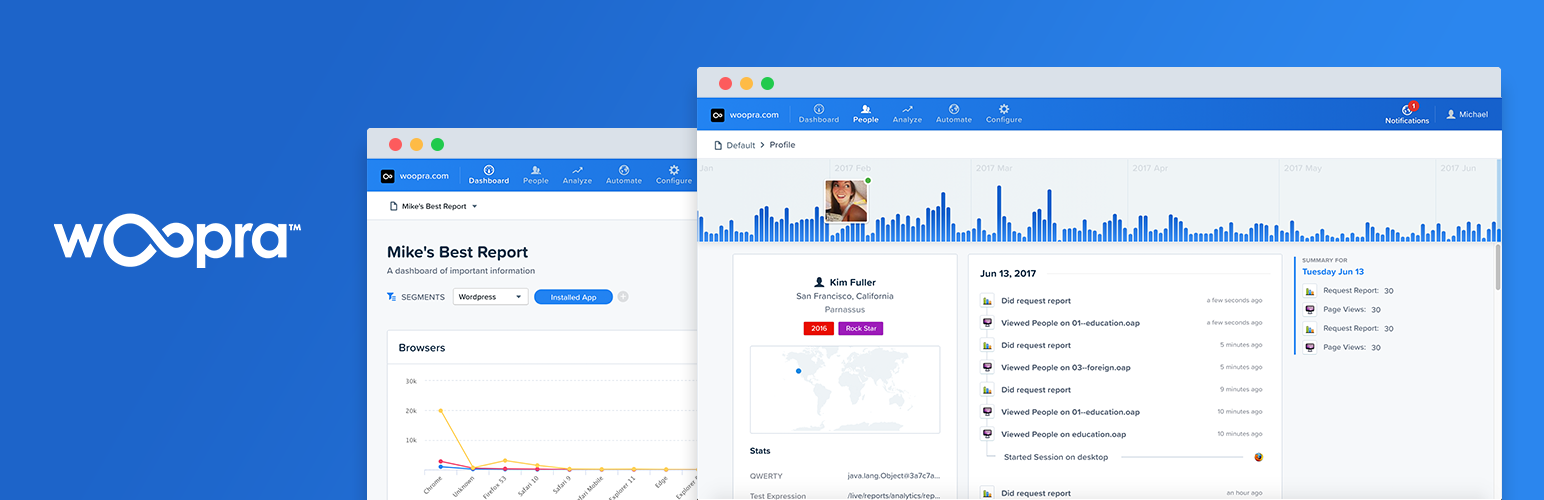This screenshot has height=500, width=1544.
Task: Click Kim Fuller's avatar photo on the timeline
Action: coord(845,201)
